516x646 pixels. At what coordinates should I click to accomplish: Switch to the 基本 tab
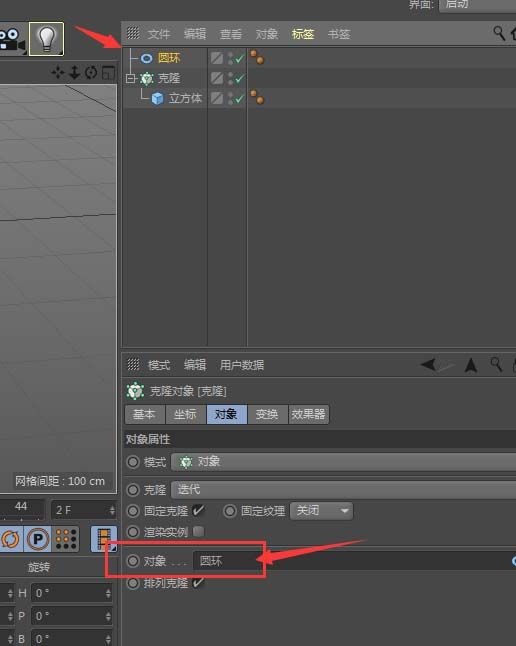(145, 414)
